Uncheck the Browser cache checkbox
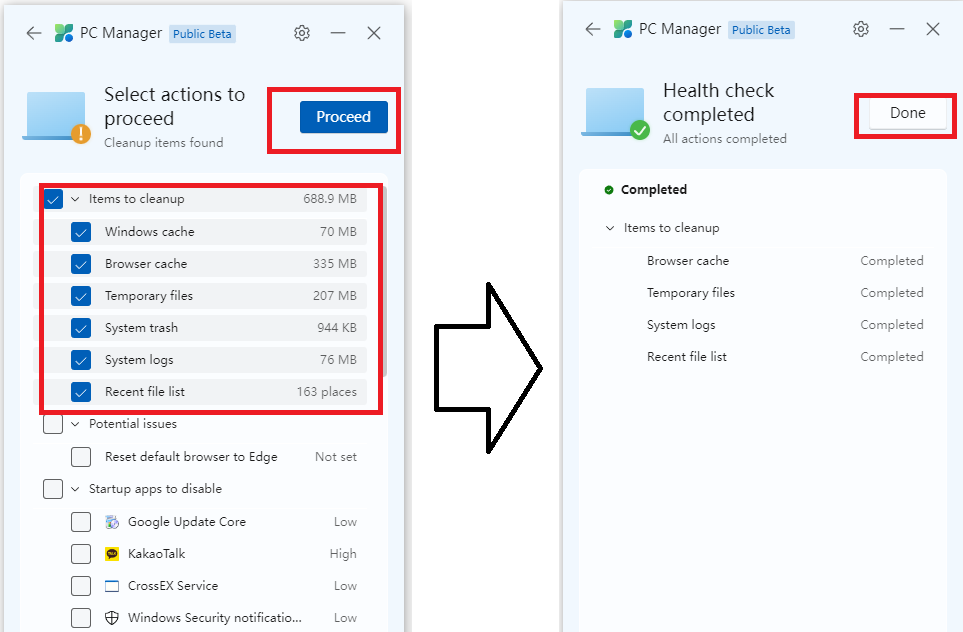 [81, 264]
